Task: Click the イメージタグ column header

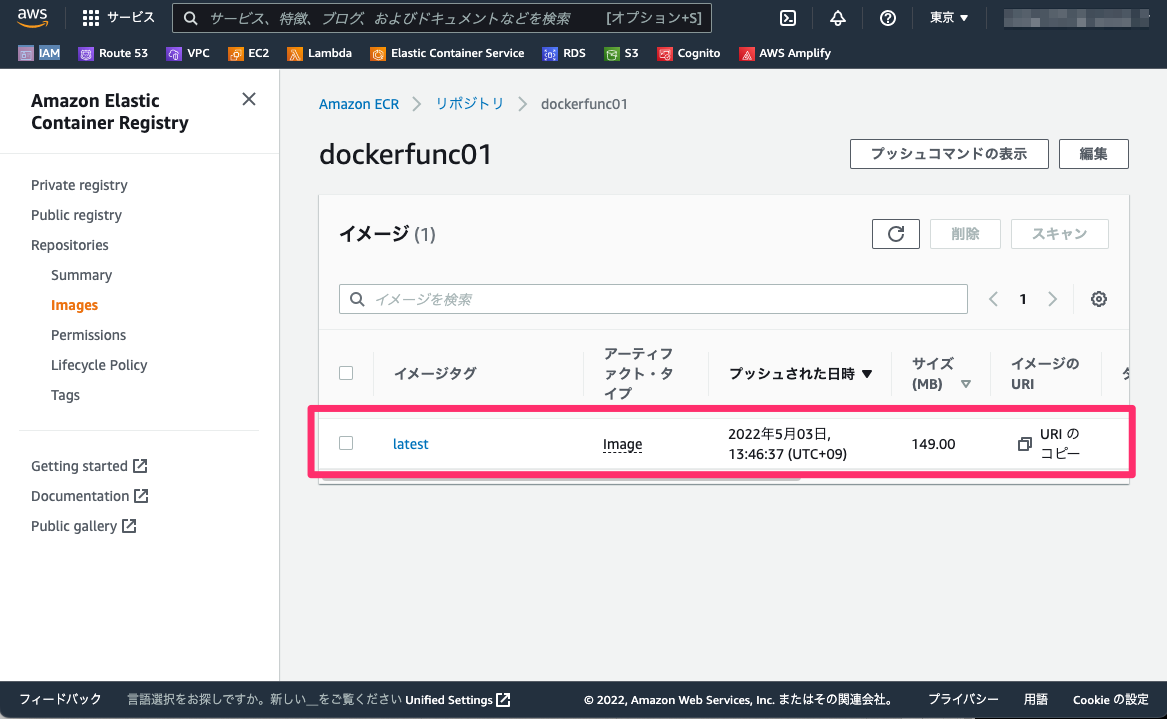Action: coord(435,374)
